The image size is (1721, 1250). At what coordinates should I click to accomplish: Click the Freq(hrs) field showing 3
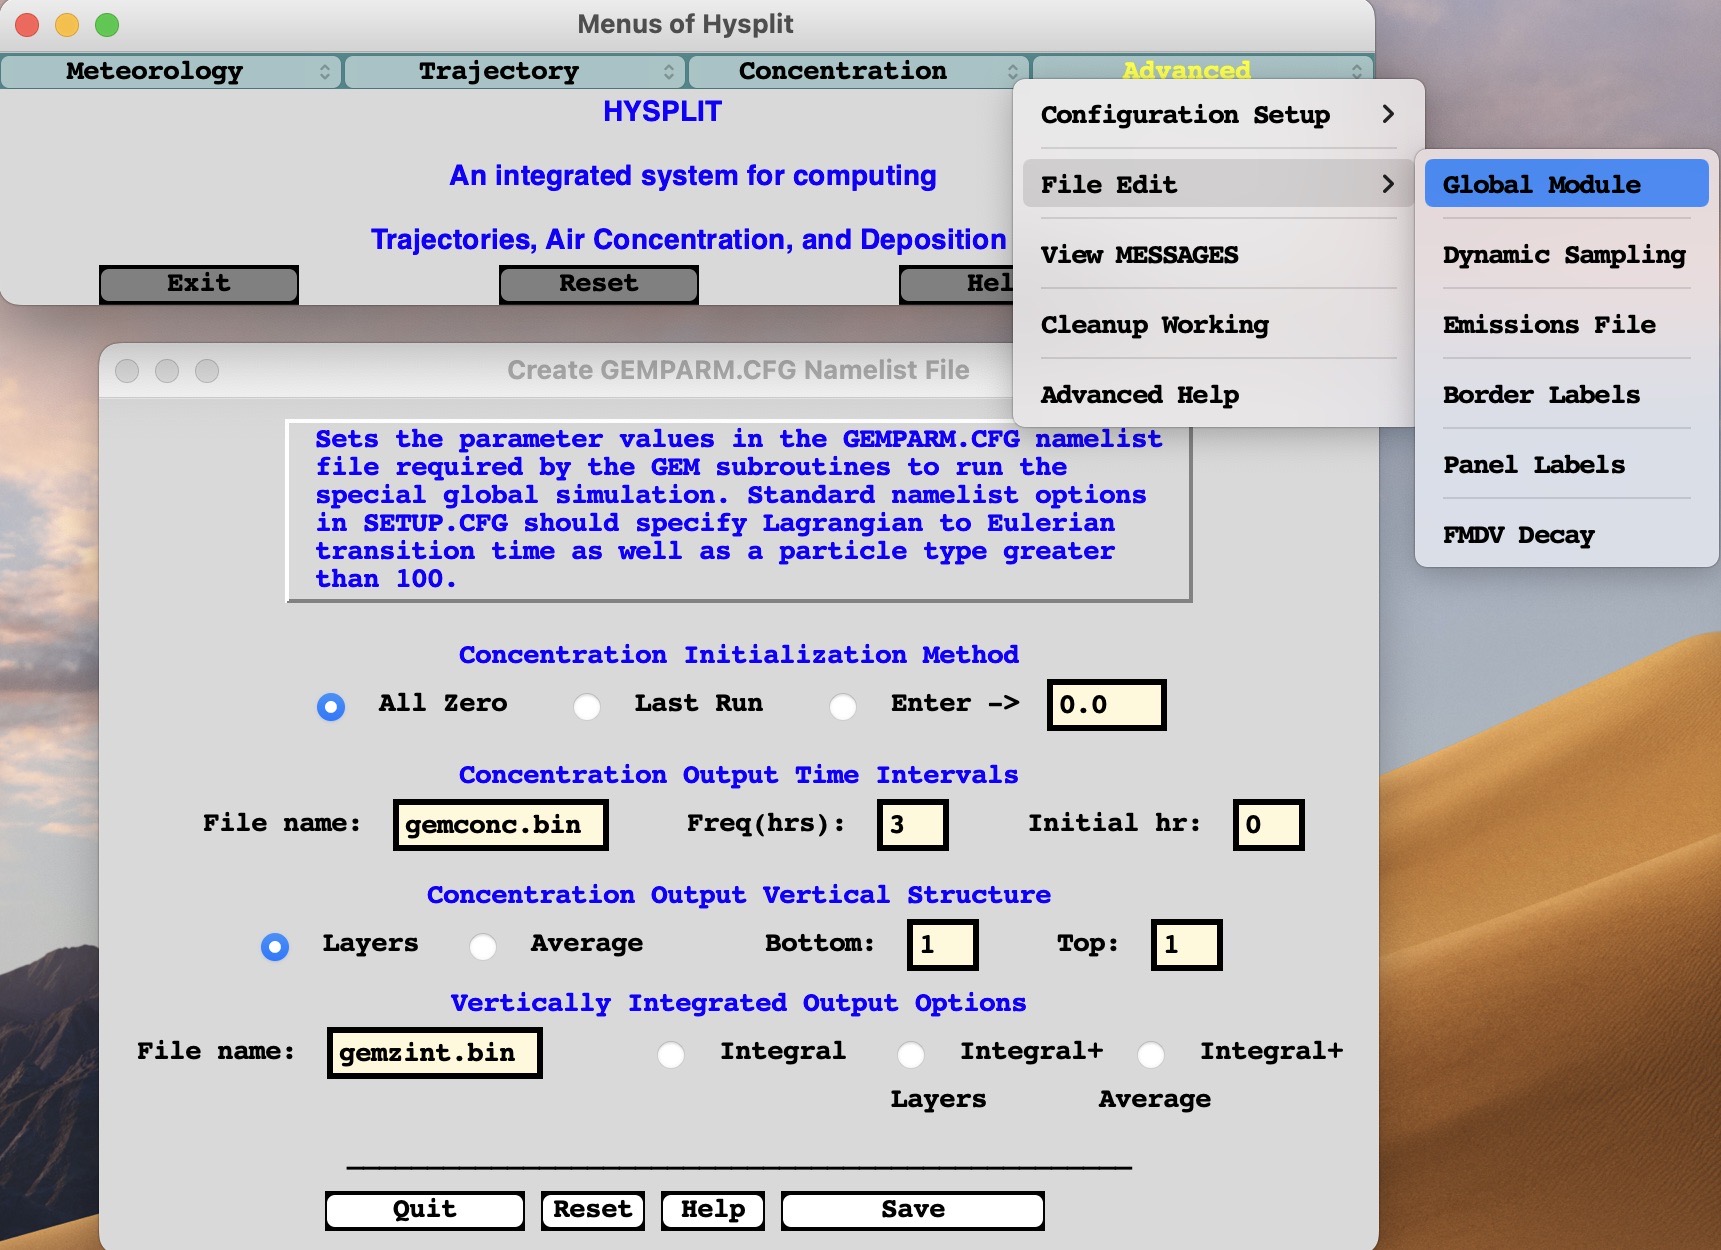913,825
